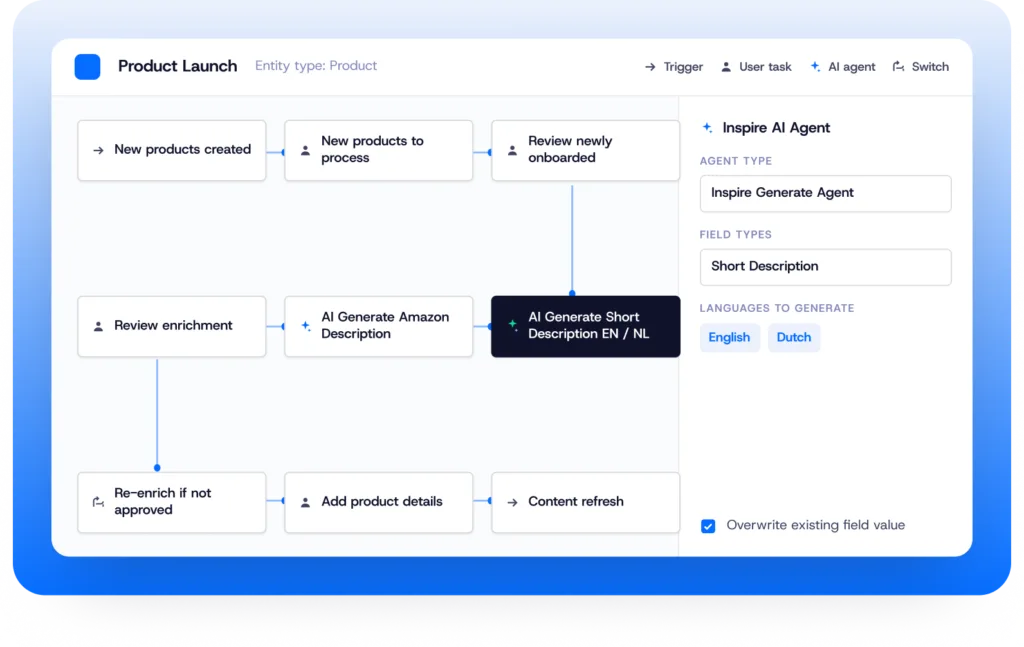Click the Dutch language chip

click(794, 338)
